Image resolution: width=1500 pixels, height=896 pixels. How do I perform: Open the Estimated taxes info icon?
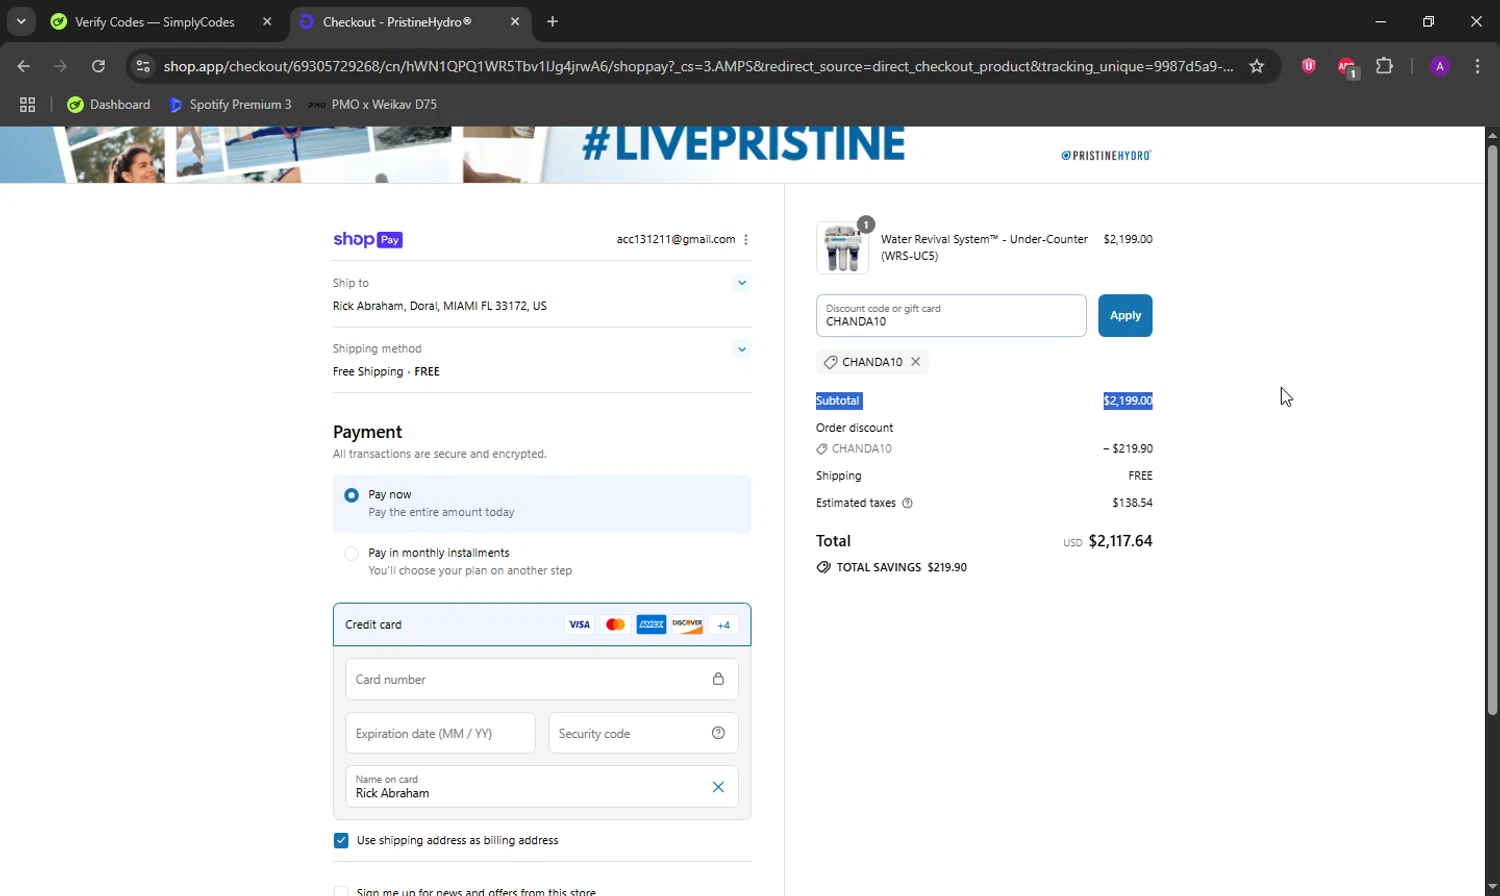[907, 503]
